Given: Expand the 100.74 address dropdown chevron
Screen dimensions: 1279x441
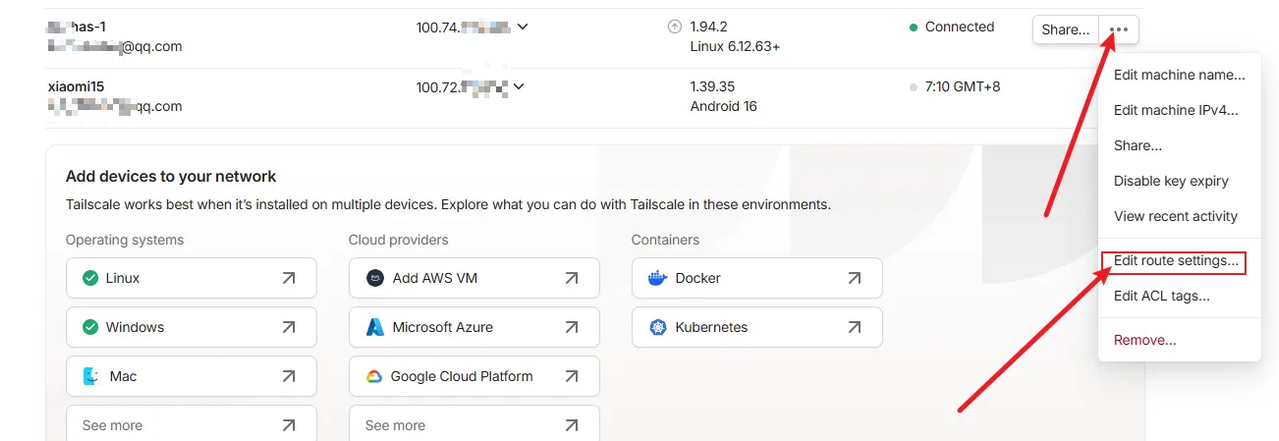Looking at the screenshot, I should click(522, 27).
